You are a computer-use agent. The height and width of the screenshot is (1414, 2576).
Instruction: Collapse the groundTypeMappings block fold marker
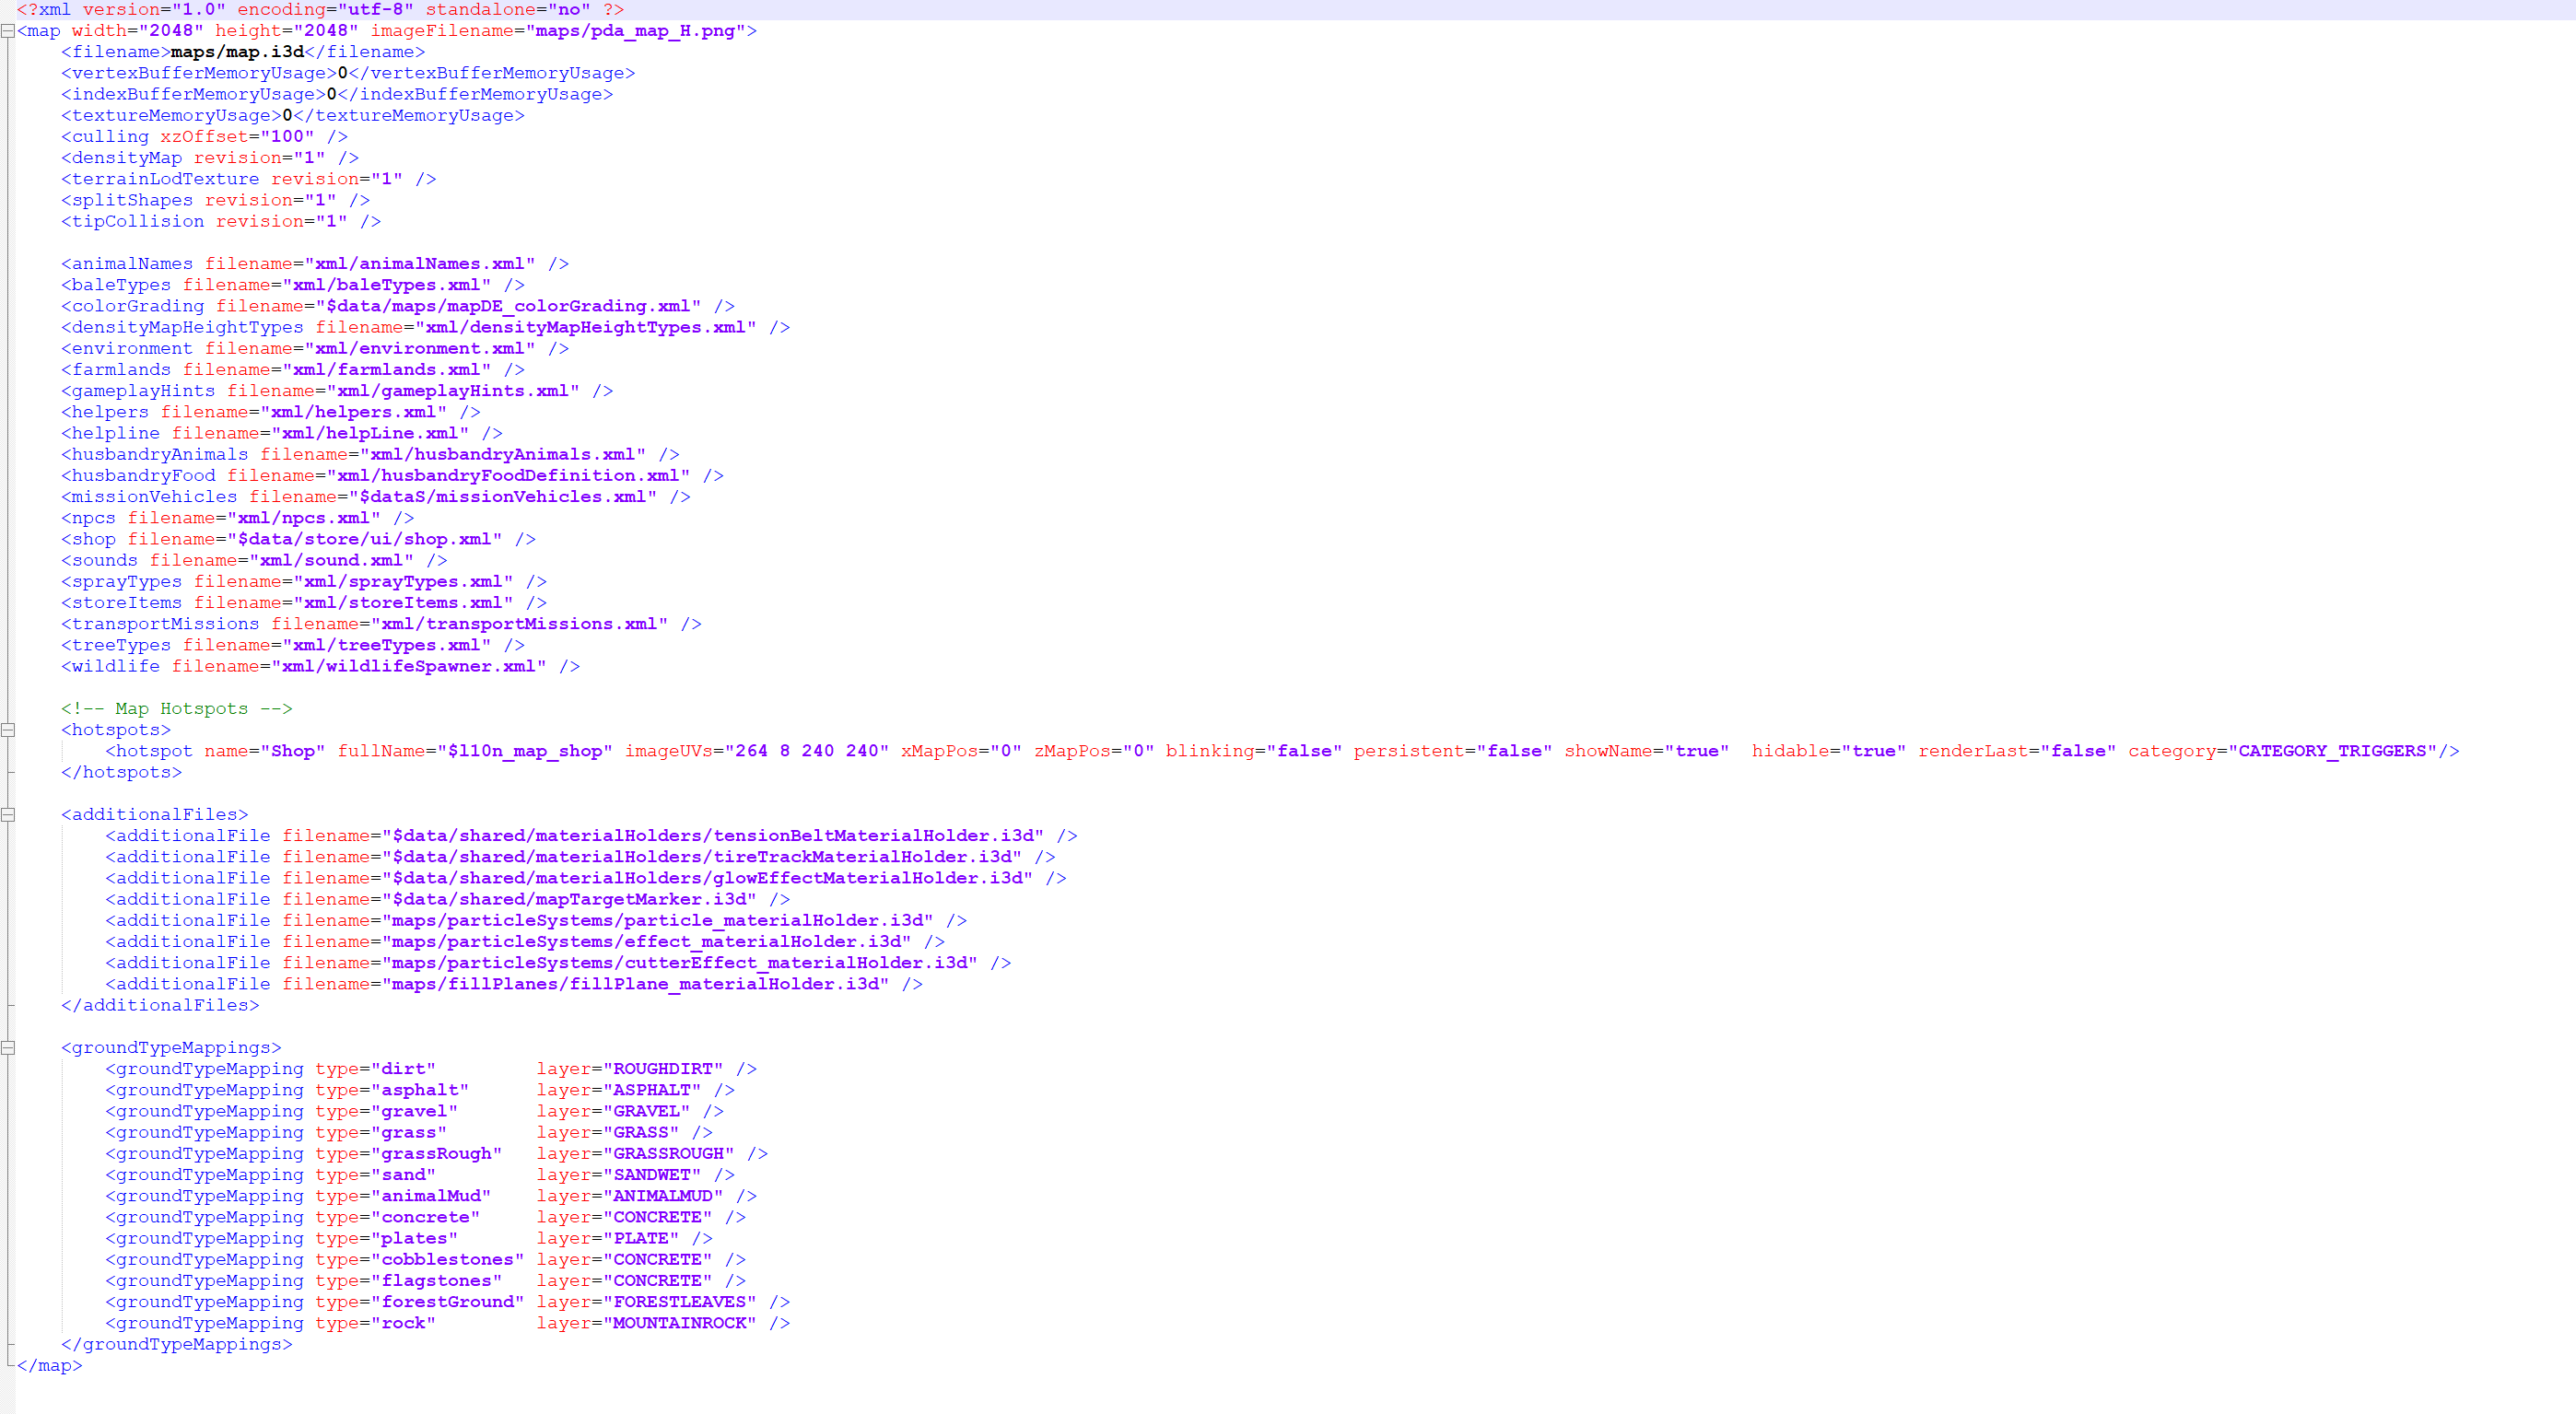click(8, 1048)
